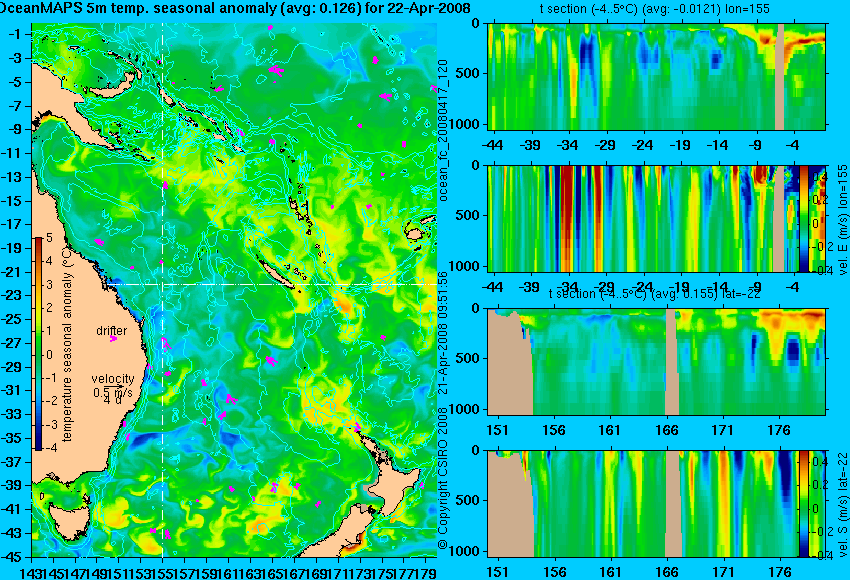This screenshot has height=580, width=850.
Task: Click the '176' tick under lat=-22 velocity section
Action: click(779, 572)
